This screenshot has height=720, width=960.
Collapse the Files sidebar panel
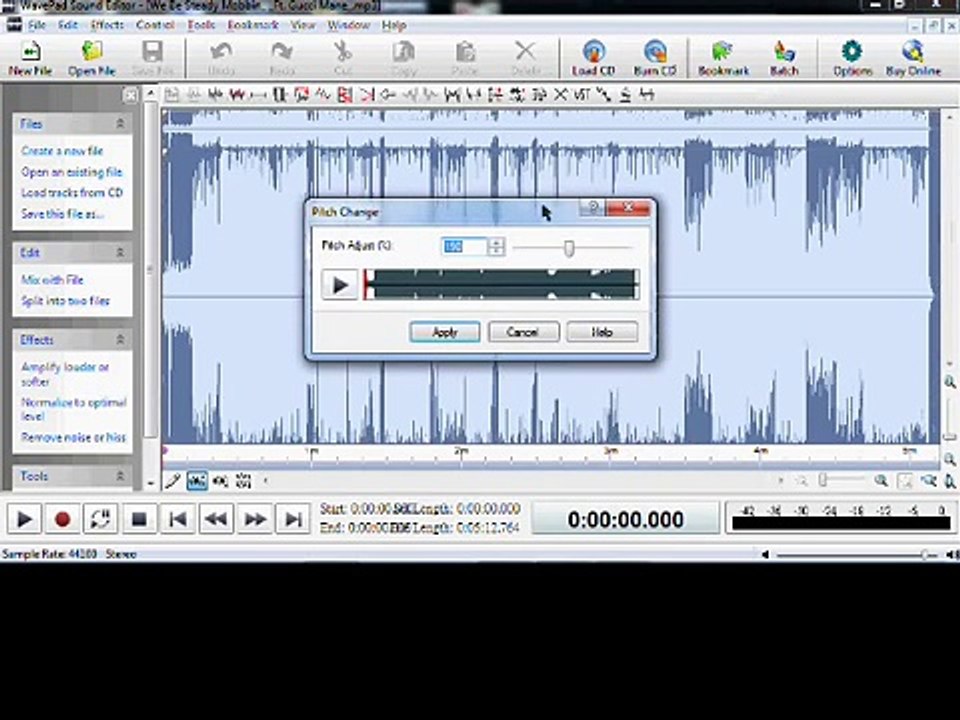(x=120, y=124)
